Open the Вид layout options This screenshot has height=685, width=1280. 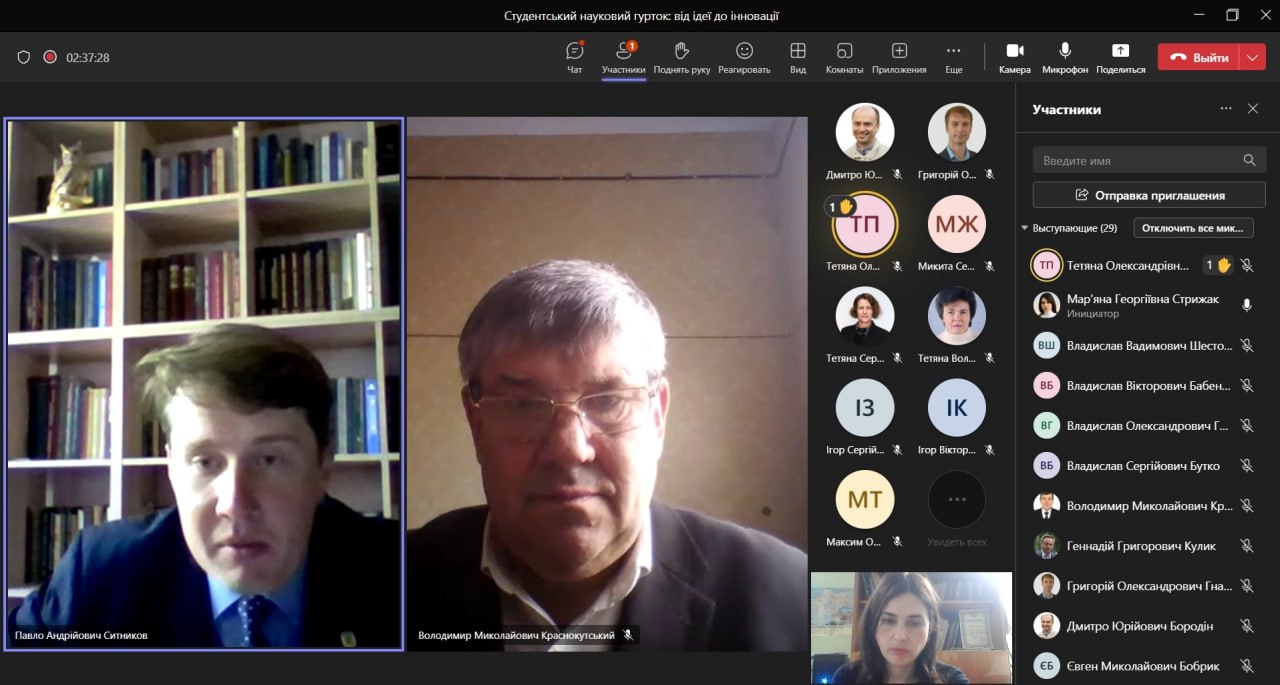pyautogui.click(x=798, y=57)
